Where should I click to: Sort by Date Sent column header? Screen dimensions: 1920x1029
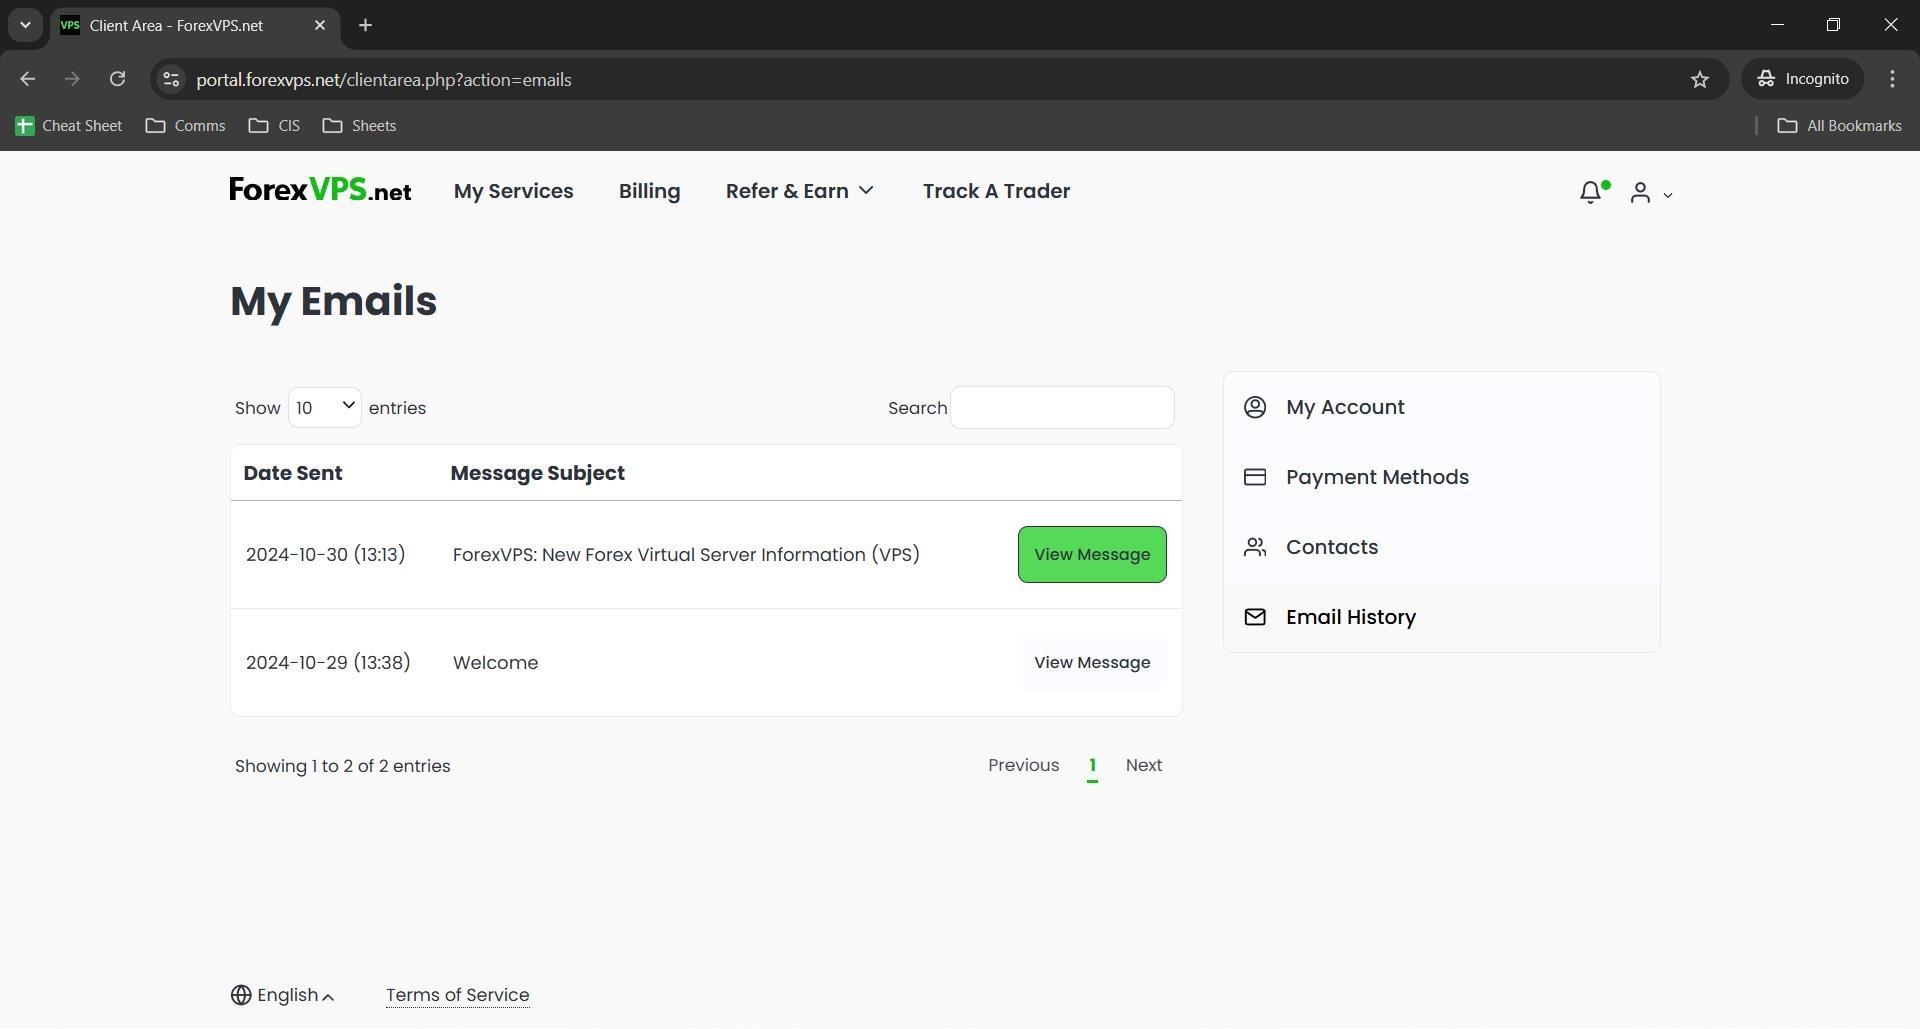pyautogui.click(x=292, y=473)
